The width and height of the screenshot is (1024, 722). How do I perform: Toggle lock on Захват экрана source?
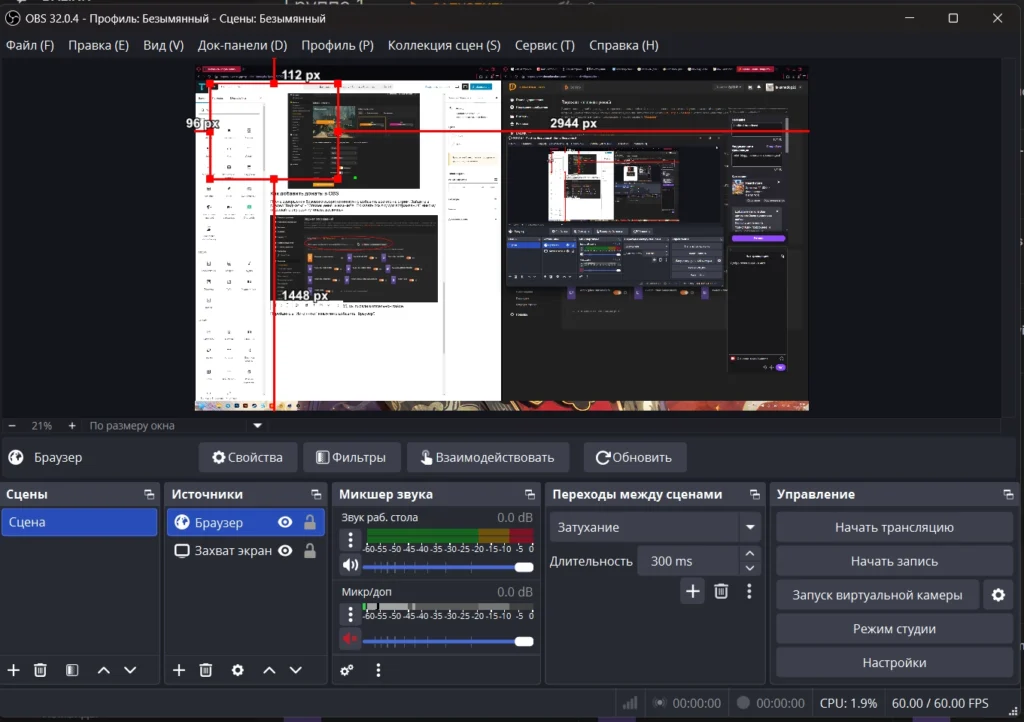pyautogui.click(x=310, y=551)
